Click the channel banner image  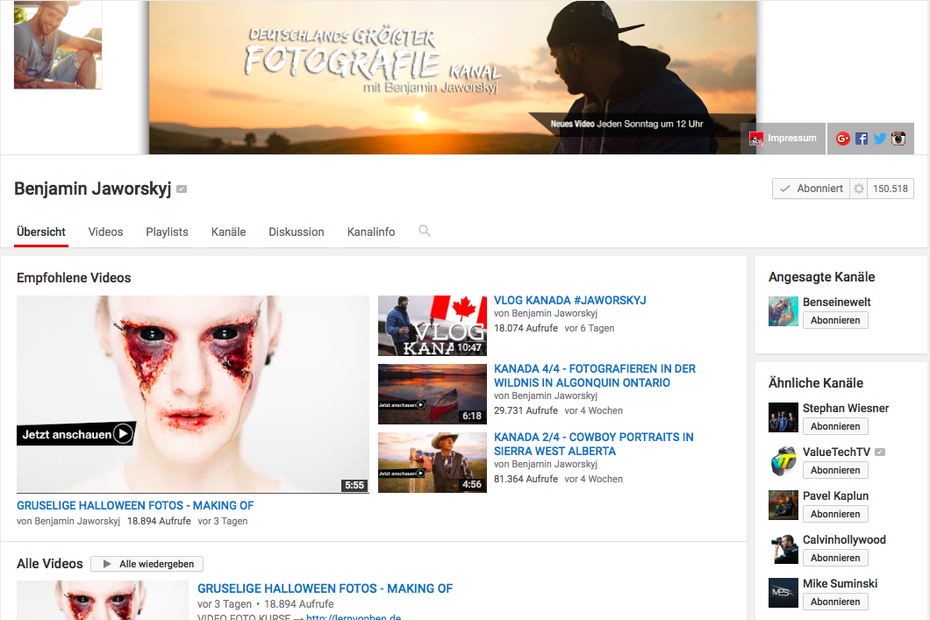click(x=453, y=77)
